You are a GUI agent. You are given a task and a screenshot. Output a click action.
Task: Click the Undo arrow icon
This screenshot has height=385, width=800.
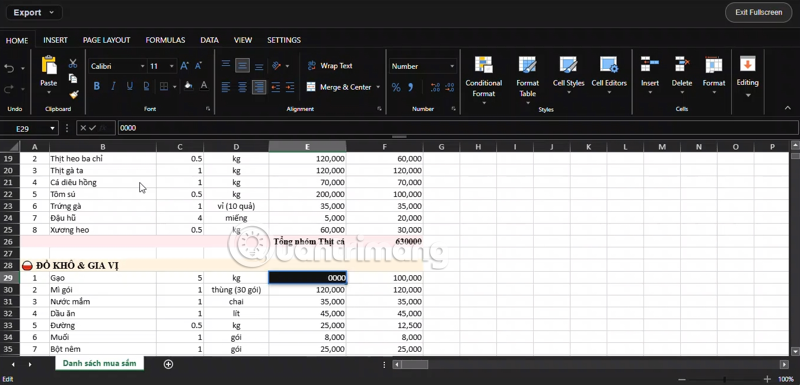pos(9,68)
